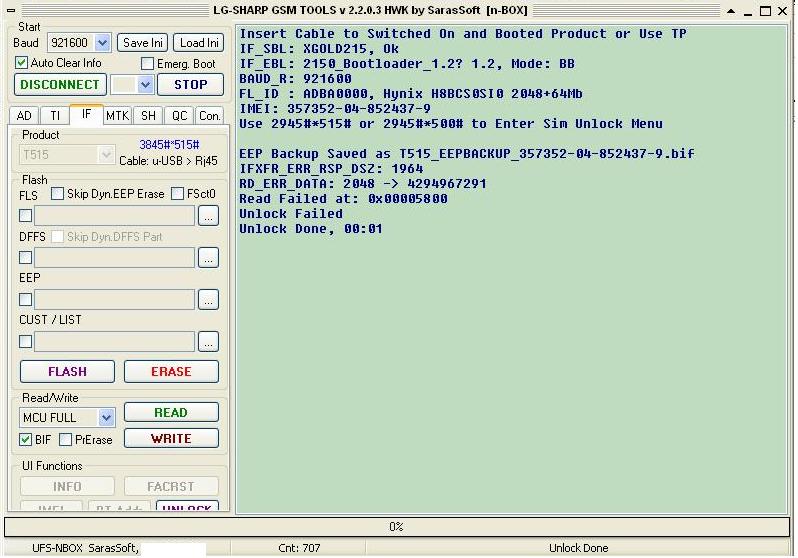
Task: Click the FLS file path field
Action: (x=115, y=215)
